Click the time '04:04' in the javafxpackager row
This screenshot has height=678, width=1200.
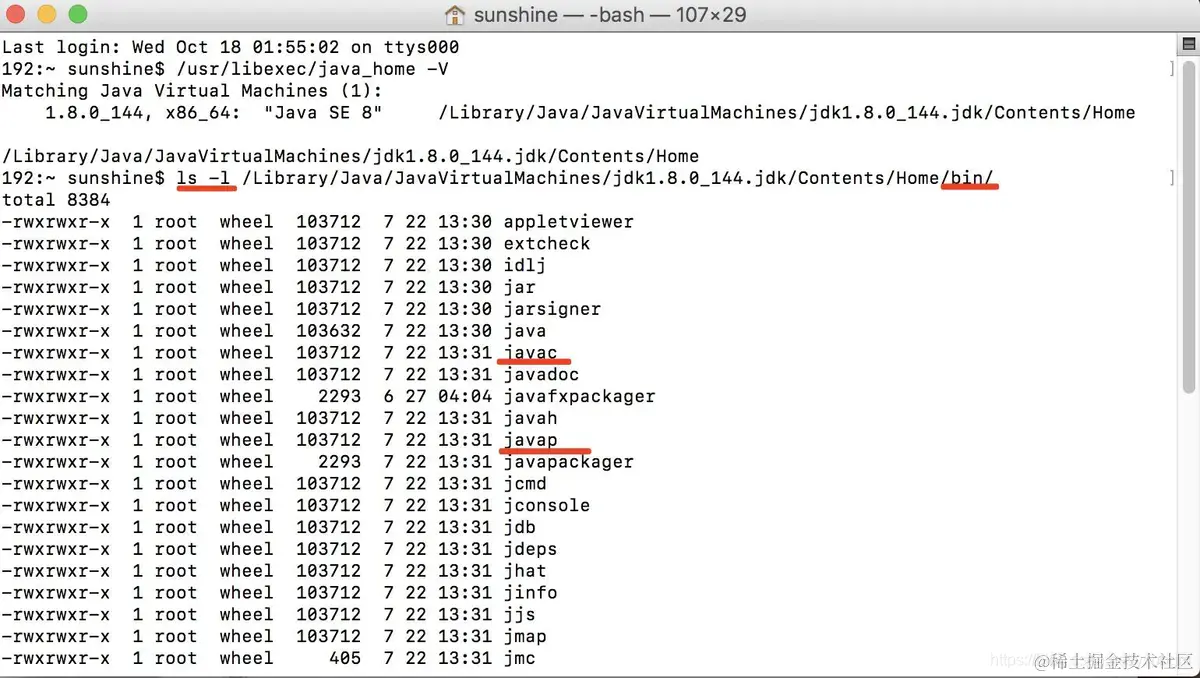(x=465, y=397)
